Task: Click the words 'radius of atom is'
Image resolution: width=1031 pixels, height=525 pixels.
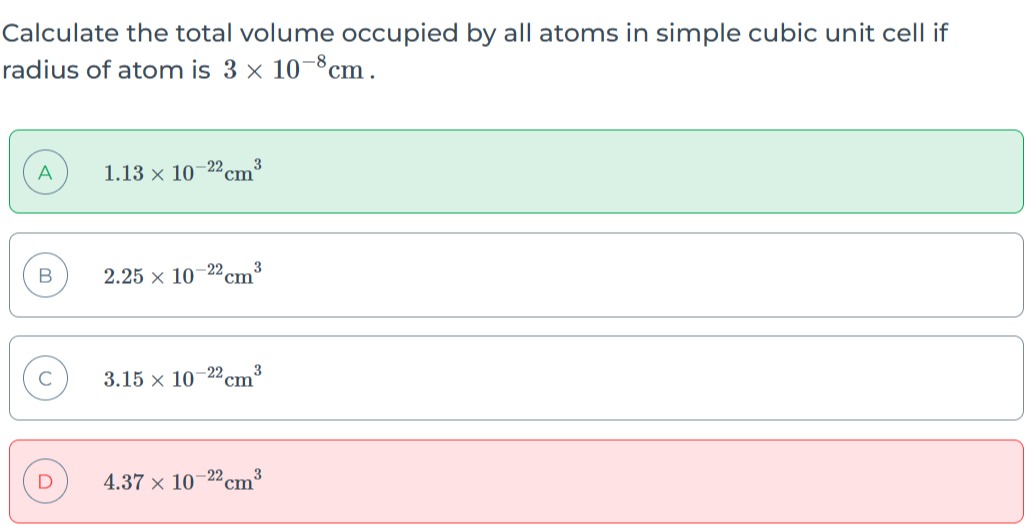Action: coord(106,70)
